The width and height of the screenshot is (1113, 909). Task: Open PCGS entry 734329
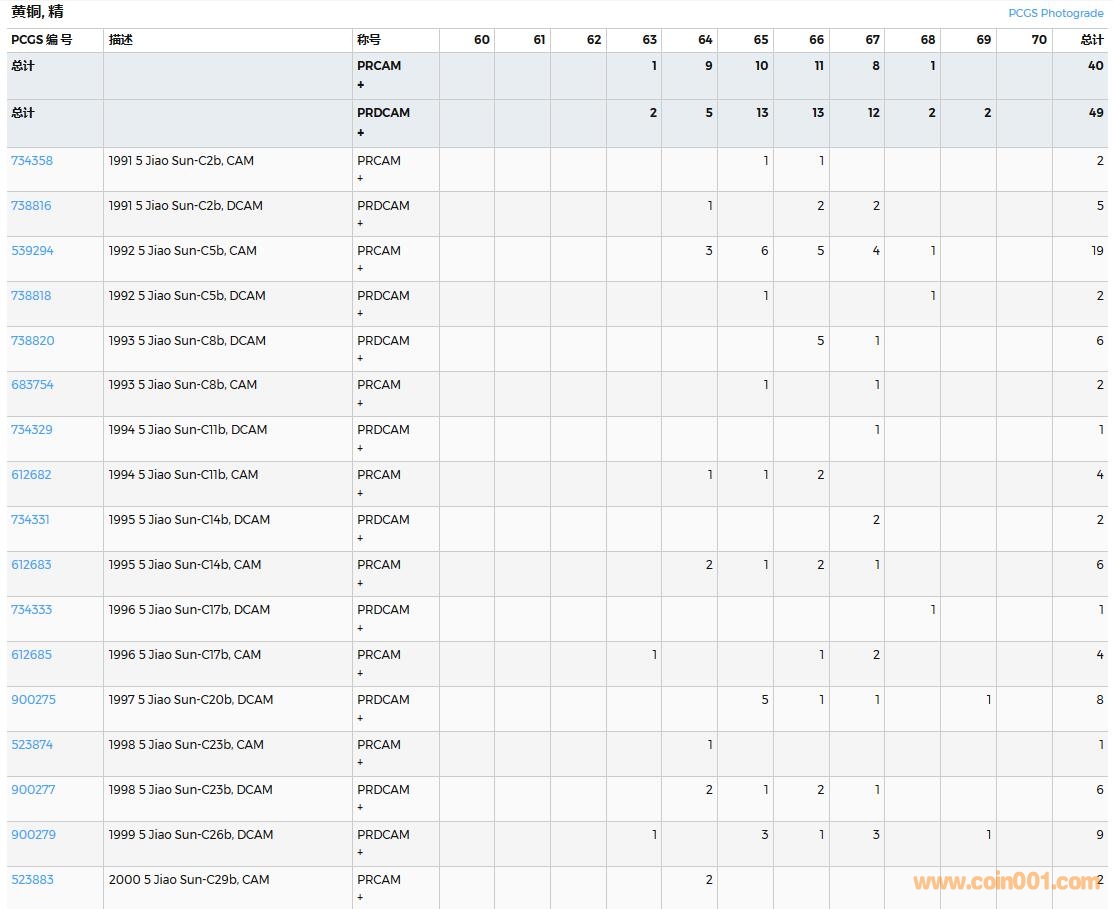[x=32, y=430]
